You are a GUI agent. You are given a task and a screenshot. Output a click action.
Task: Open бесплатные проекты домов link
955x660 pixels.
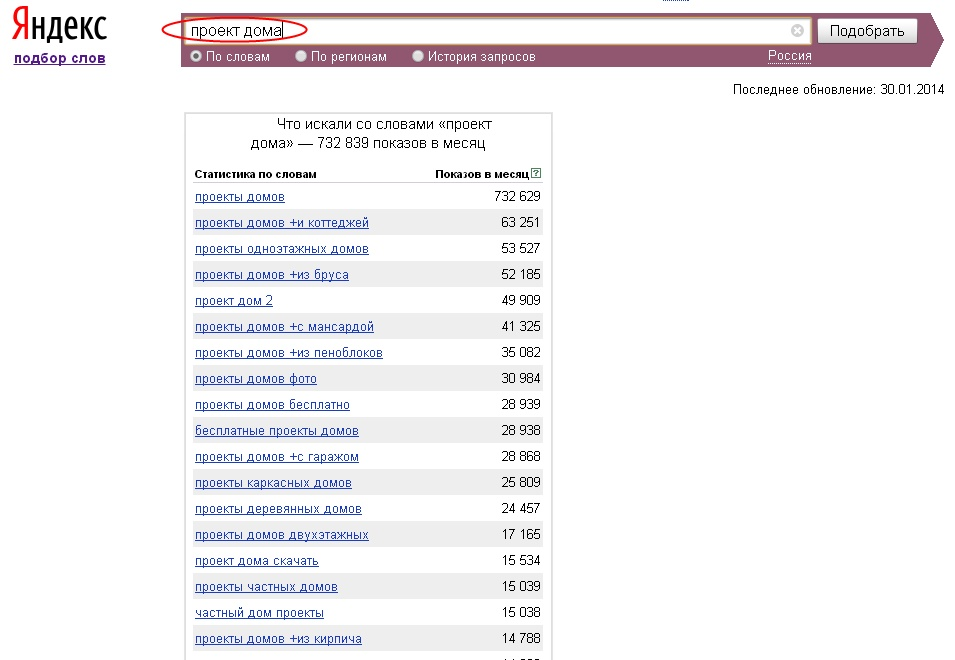[277, 431]
